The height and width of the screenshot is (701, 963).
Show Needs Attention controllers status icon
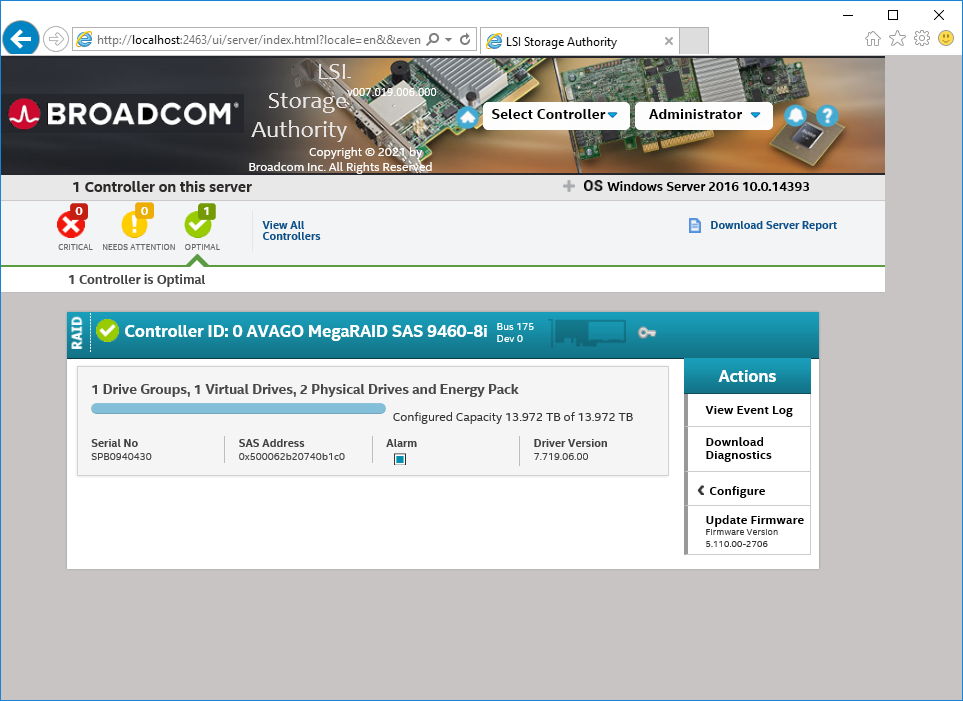pyautogui.click(x=137, y=222)
